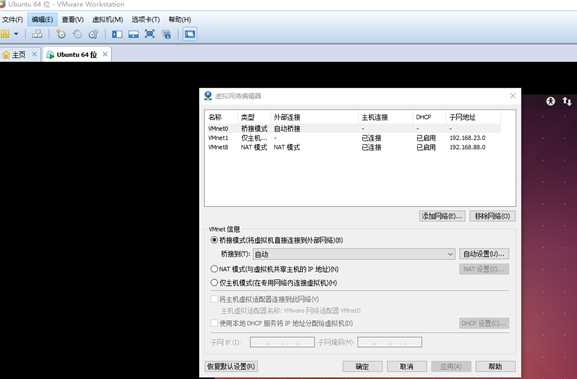Image resolution: width=577 pixels, height=379 pixels.
Task: Click the 主机连接 column header
Action: pyautogui.click(x=375, y=117)
